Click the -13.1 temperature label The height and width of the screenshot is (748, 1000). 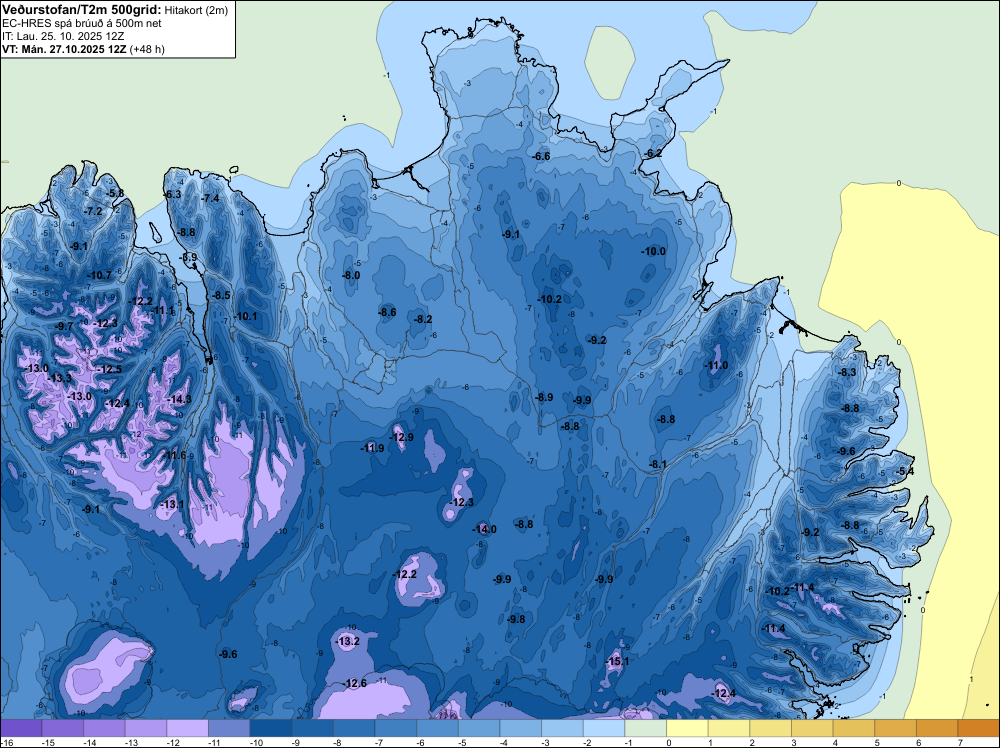(x=172, y=504)
